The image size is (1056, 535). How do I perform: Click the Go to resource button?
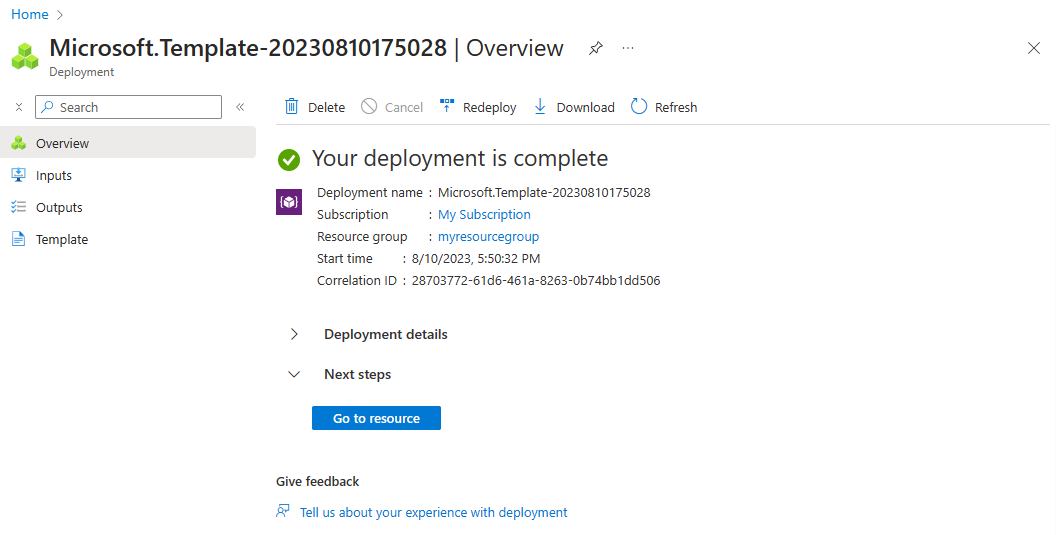pos(376,418)
